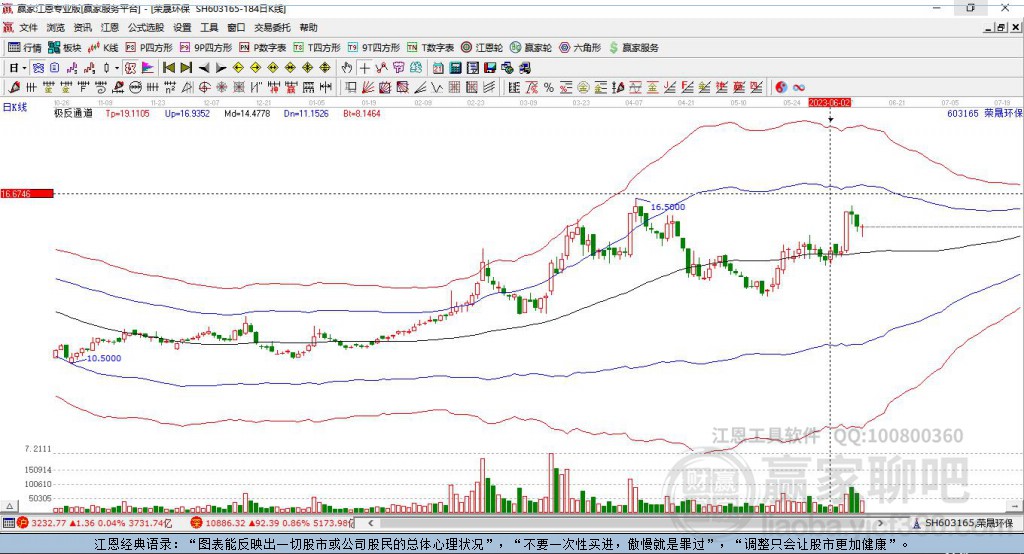Screen dimensions: 1024x554
Task: Click the blue infinity symbol icon
Action: point(799,88)
